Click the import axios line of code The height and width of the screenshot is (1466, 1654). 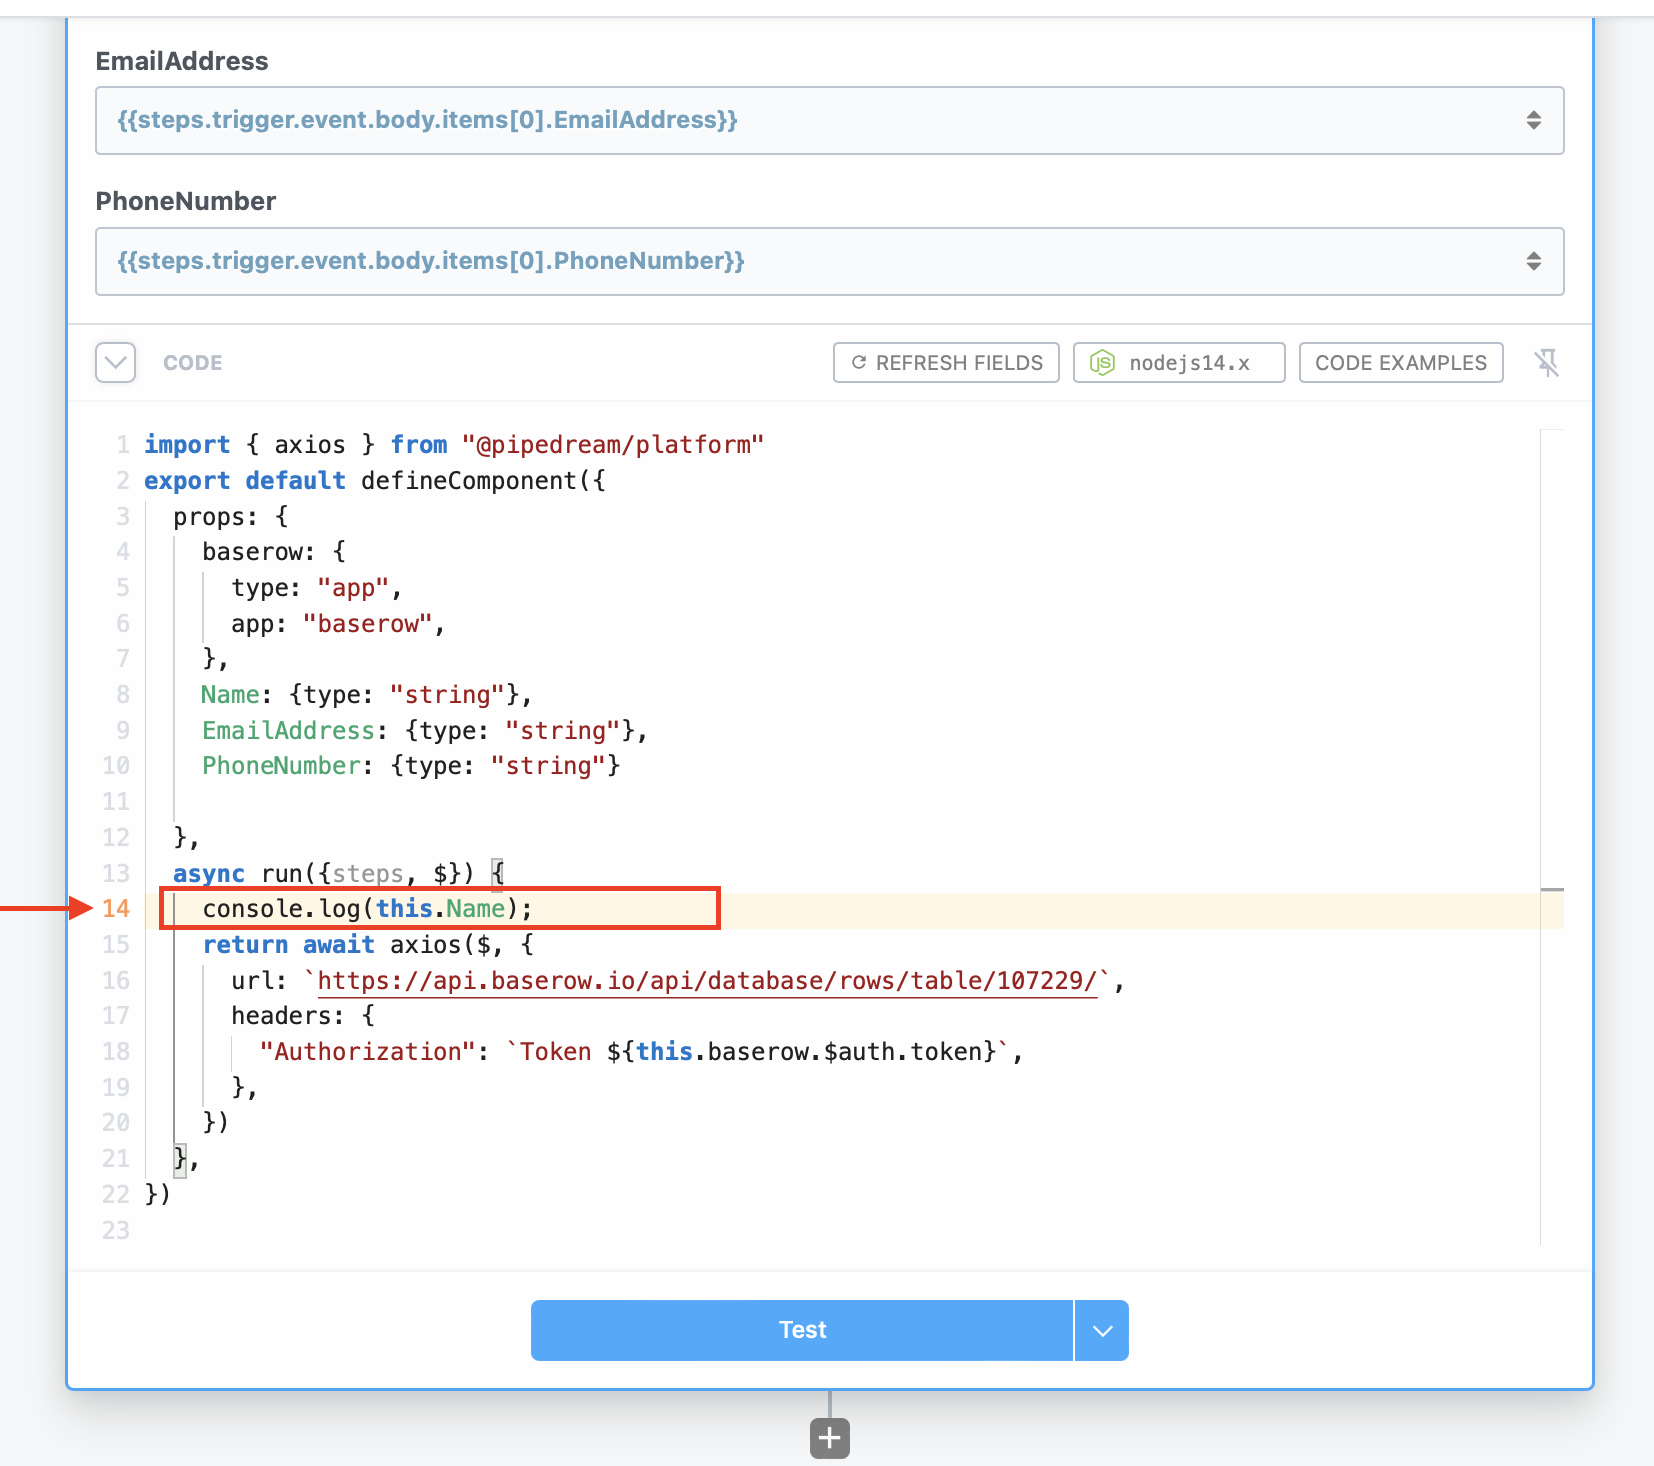tap(454, 445)
